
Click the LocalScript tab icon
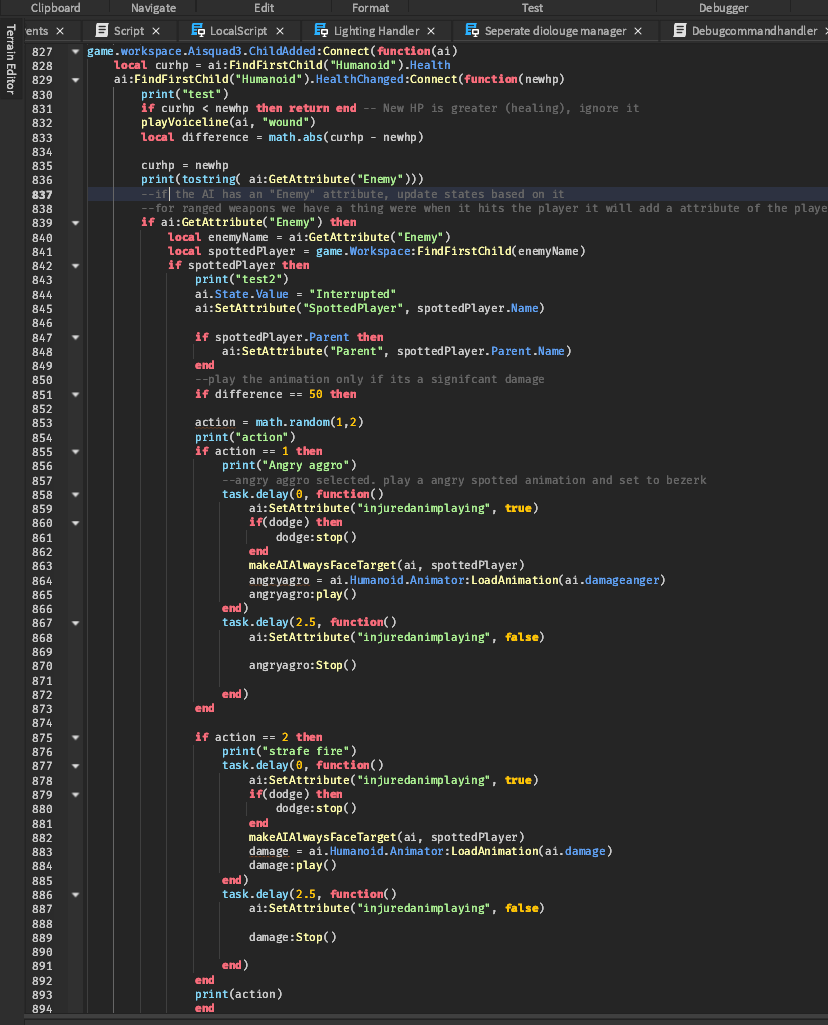coord(197,30)
